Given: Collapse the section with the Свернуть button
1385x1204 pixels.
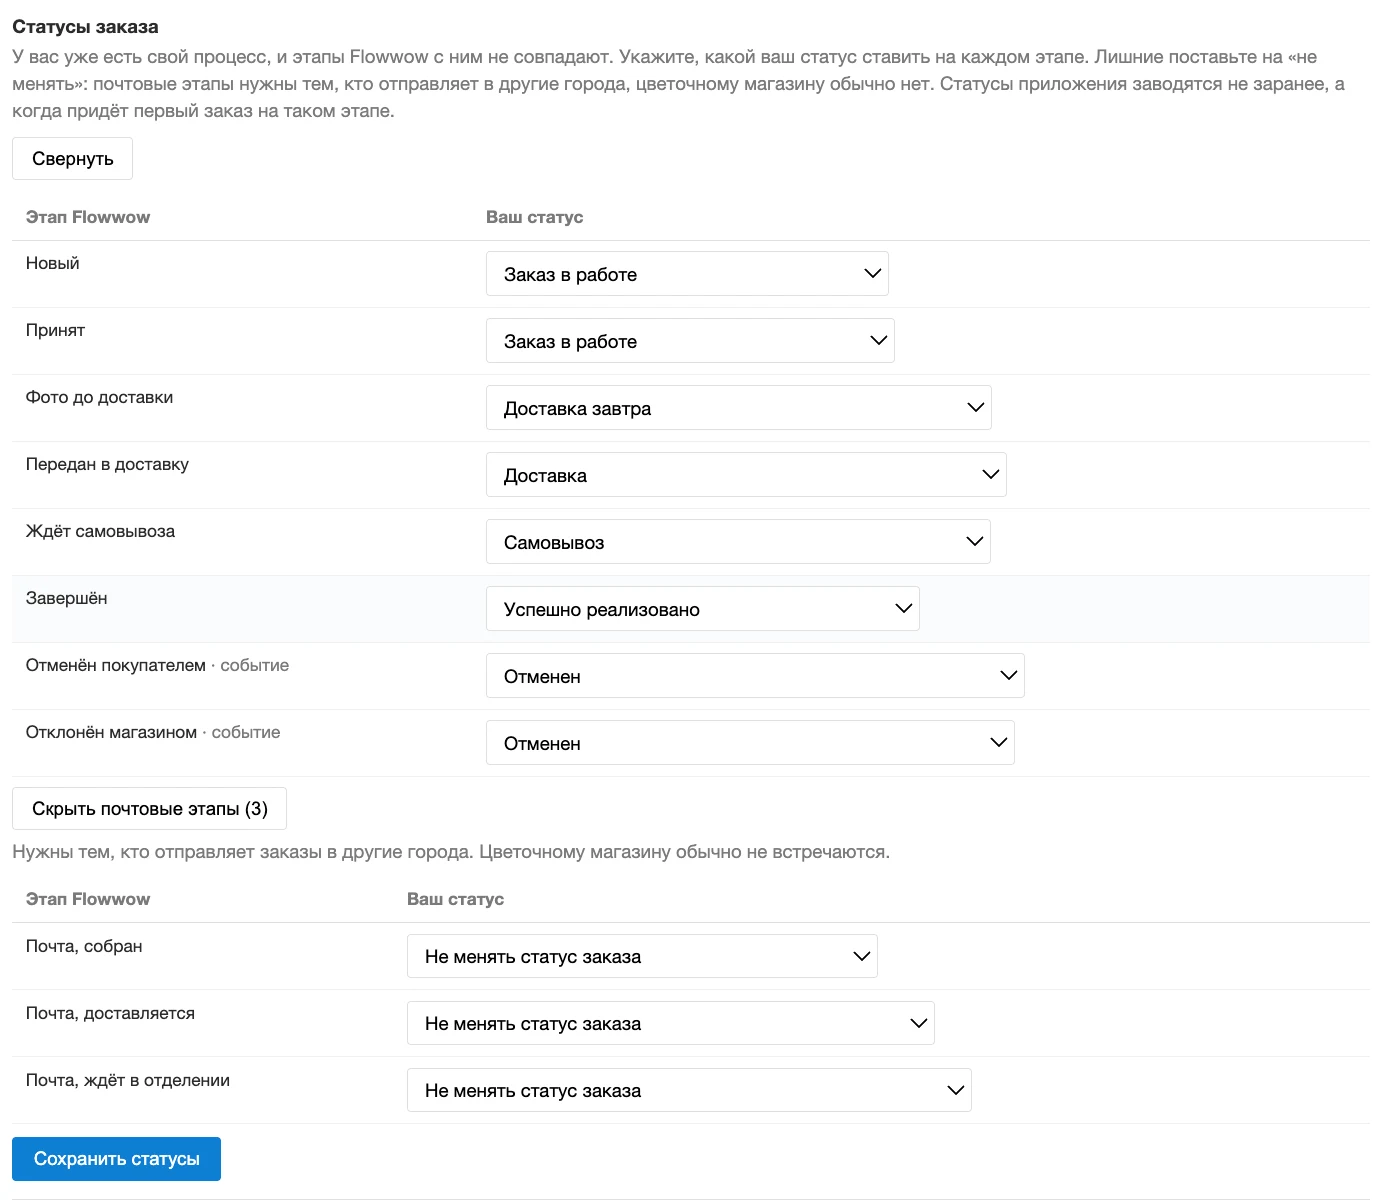Looking at the screenshot, I should point(72,159).
